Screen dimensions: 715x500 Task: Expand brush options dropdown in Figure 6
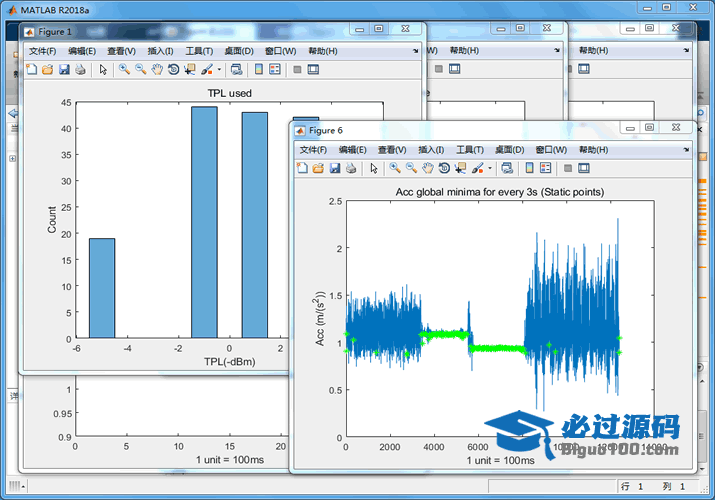click(490, 169)
